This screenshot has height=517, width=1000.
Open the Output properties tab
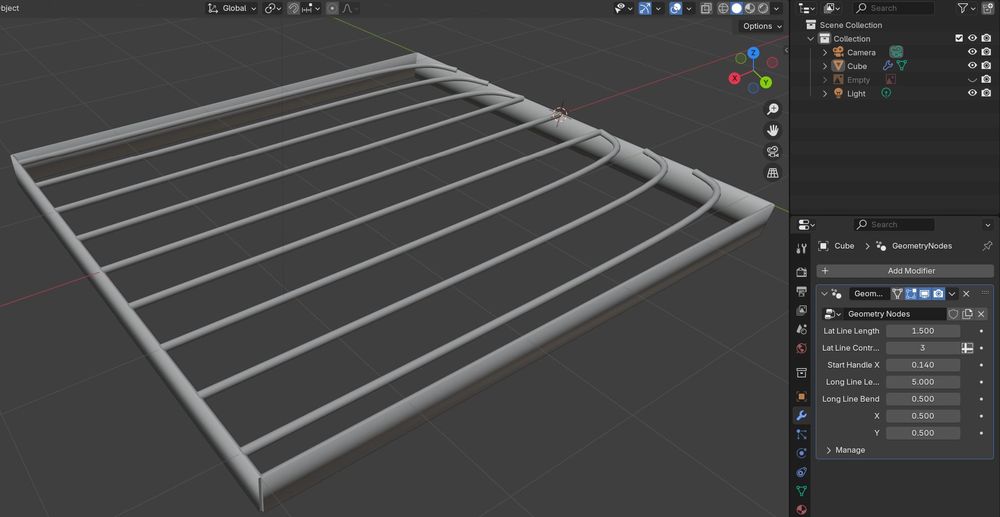point(802,291)
